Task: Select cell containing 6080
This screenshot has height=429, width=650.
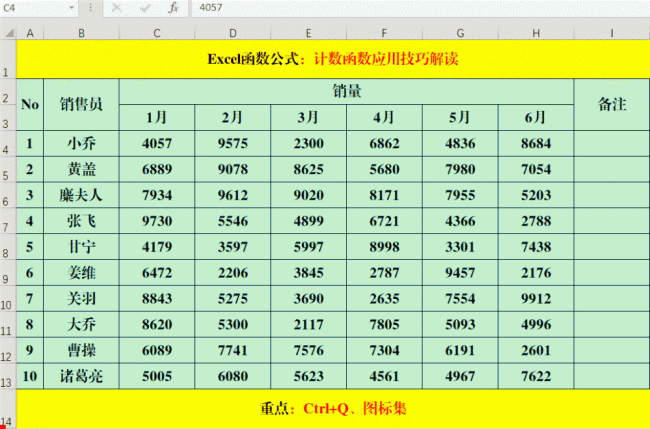Action: click(x=233, y=376)
